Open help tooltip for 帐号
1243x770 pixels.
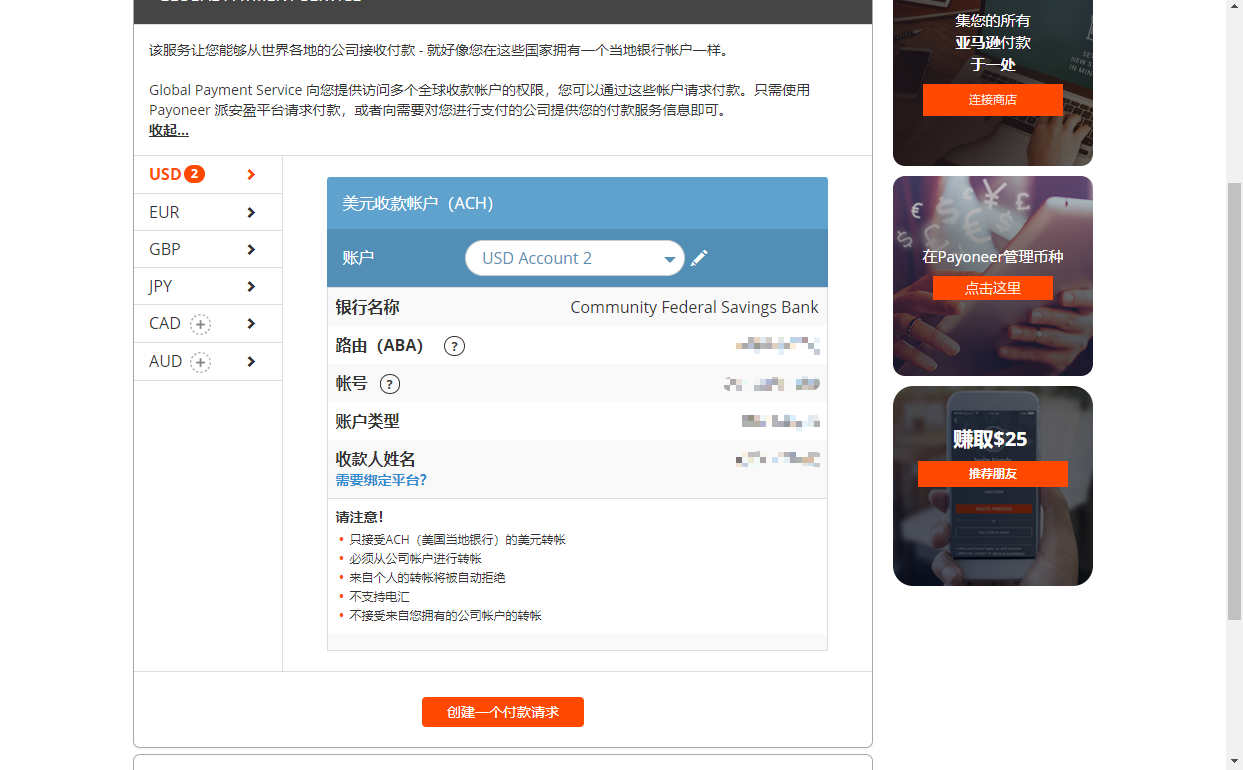[x=390, y=384]
